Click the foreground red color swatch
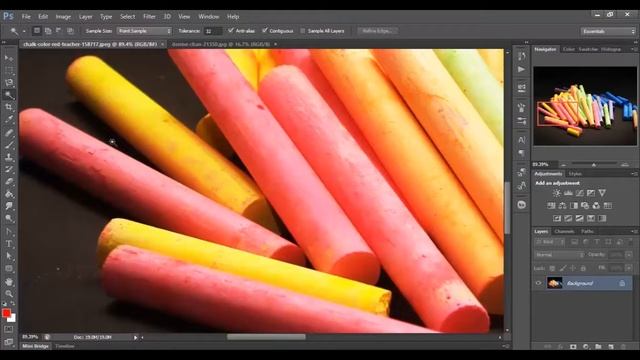This screenshot has width=640, height=360. [x=6, y=313]
